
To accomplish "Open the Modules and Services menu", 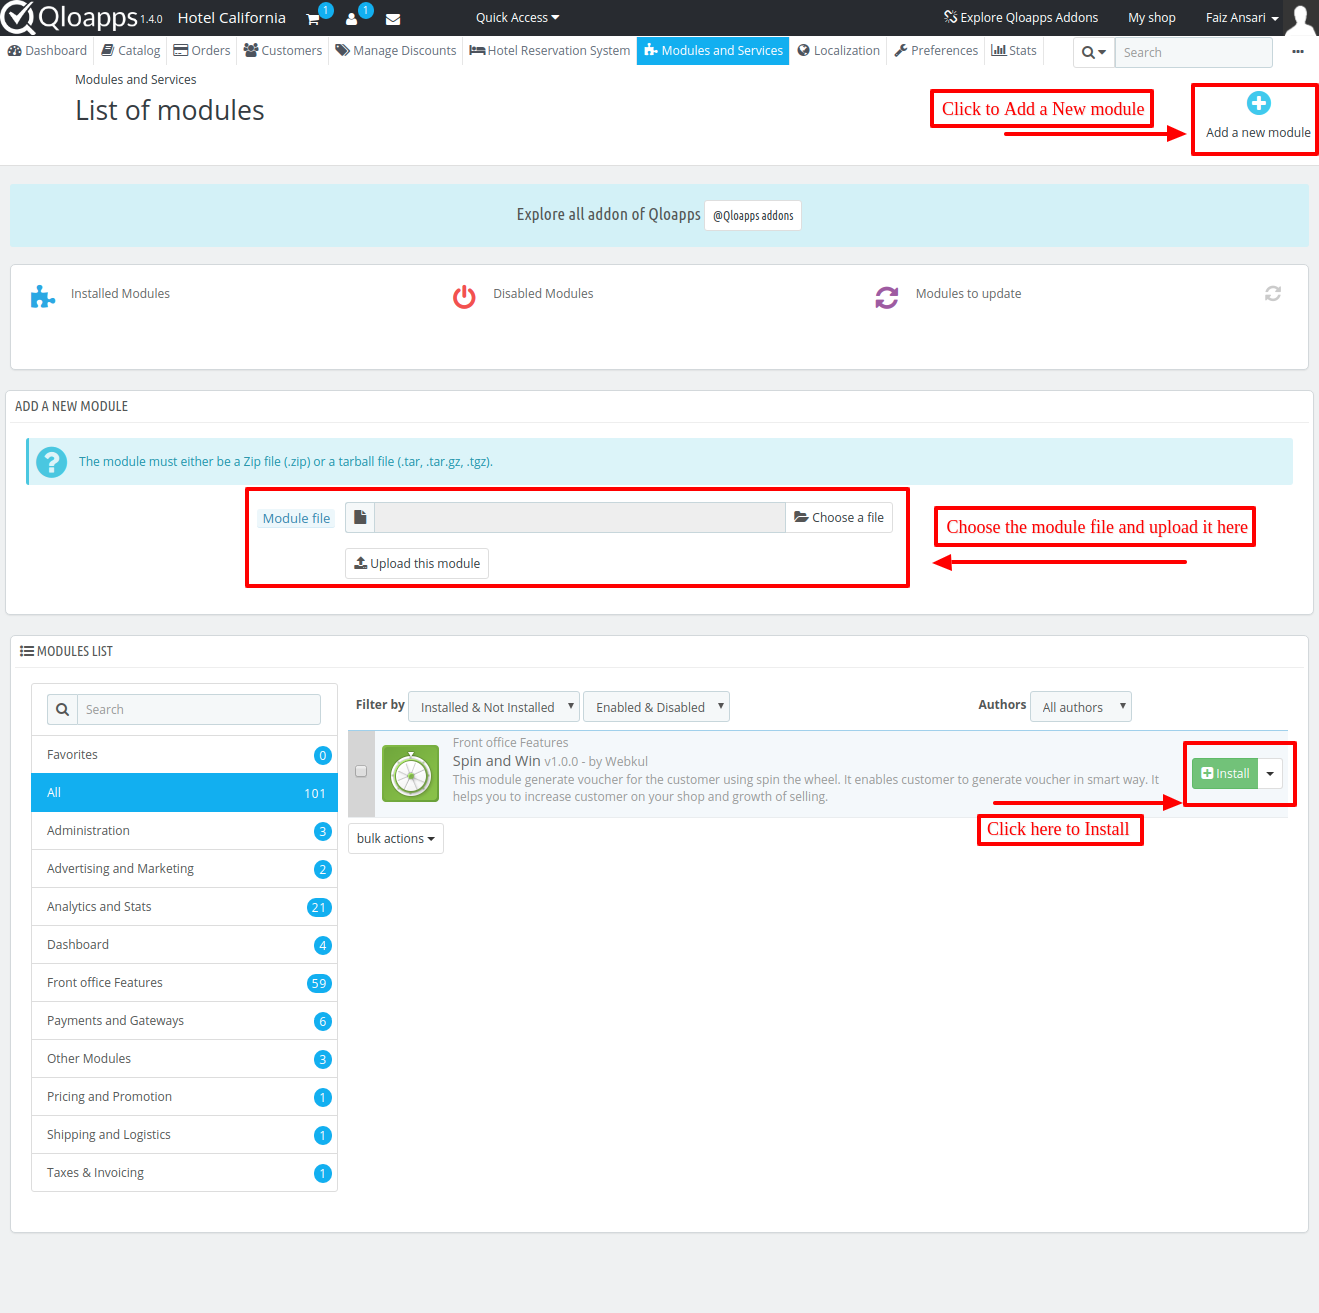I will [x=713, y=51].
